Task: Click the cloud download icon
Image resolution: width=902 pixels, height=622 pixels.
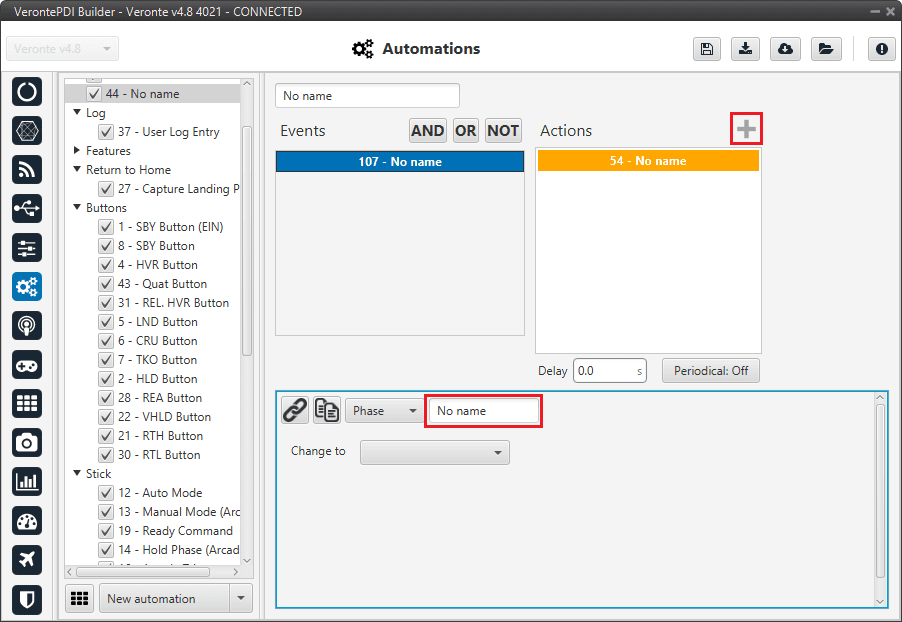Action: [x=785, y=49]
